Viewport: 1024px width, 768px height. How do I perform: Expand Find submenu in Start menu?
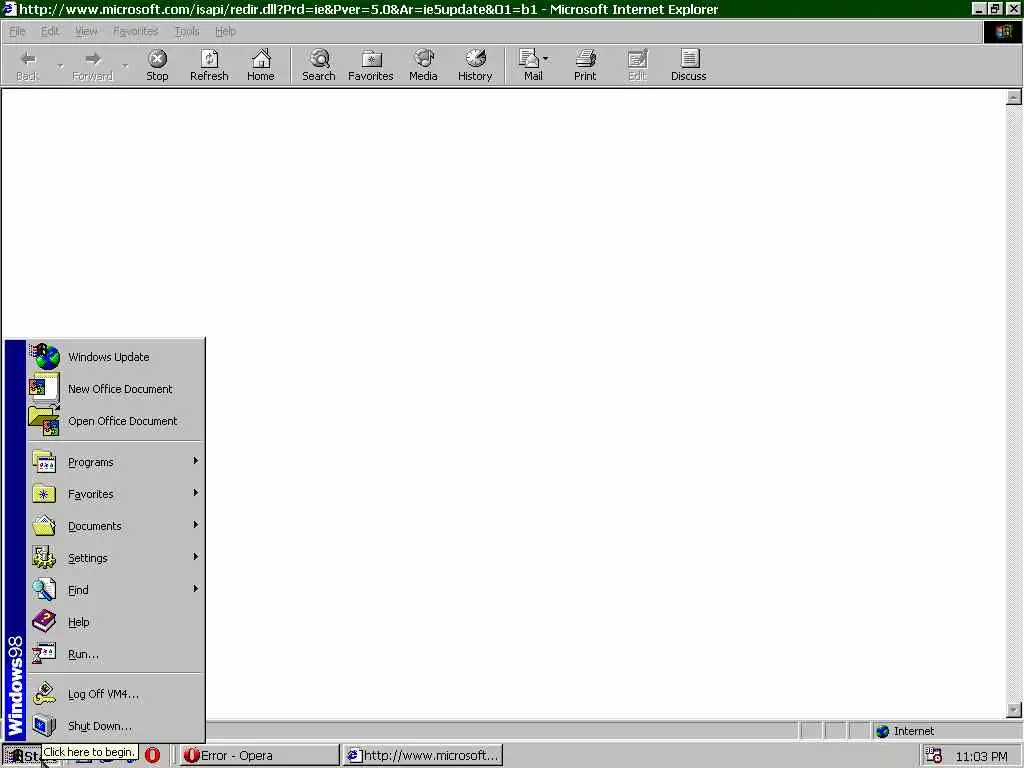point(115,590)
